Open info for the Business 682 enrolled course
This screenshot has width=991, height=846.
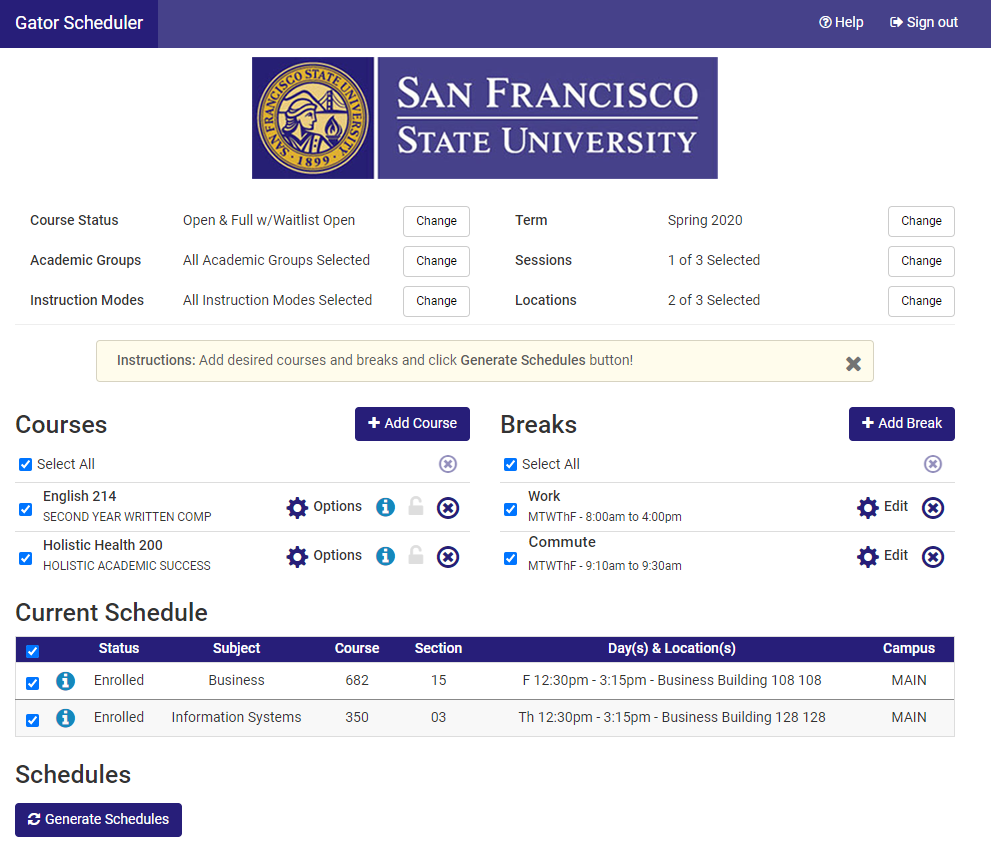click(66, 682)
